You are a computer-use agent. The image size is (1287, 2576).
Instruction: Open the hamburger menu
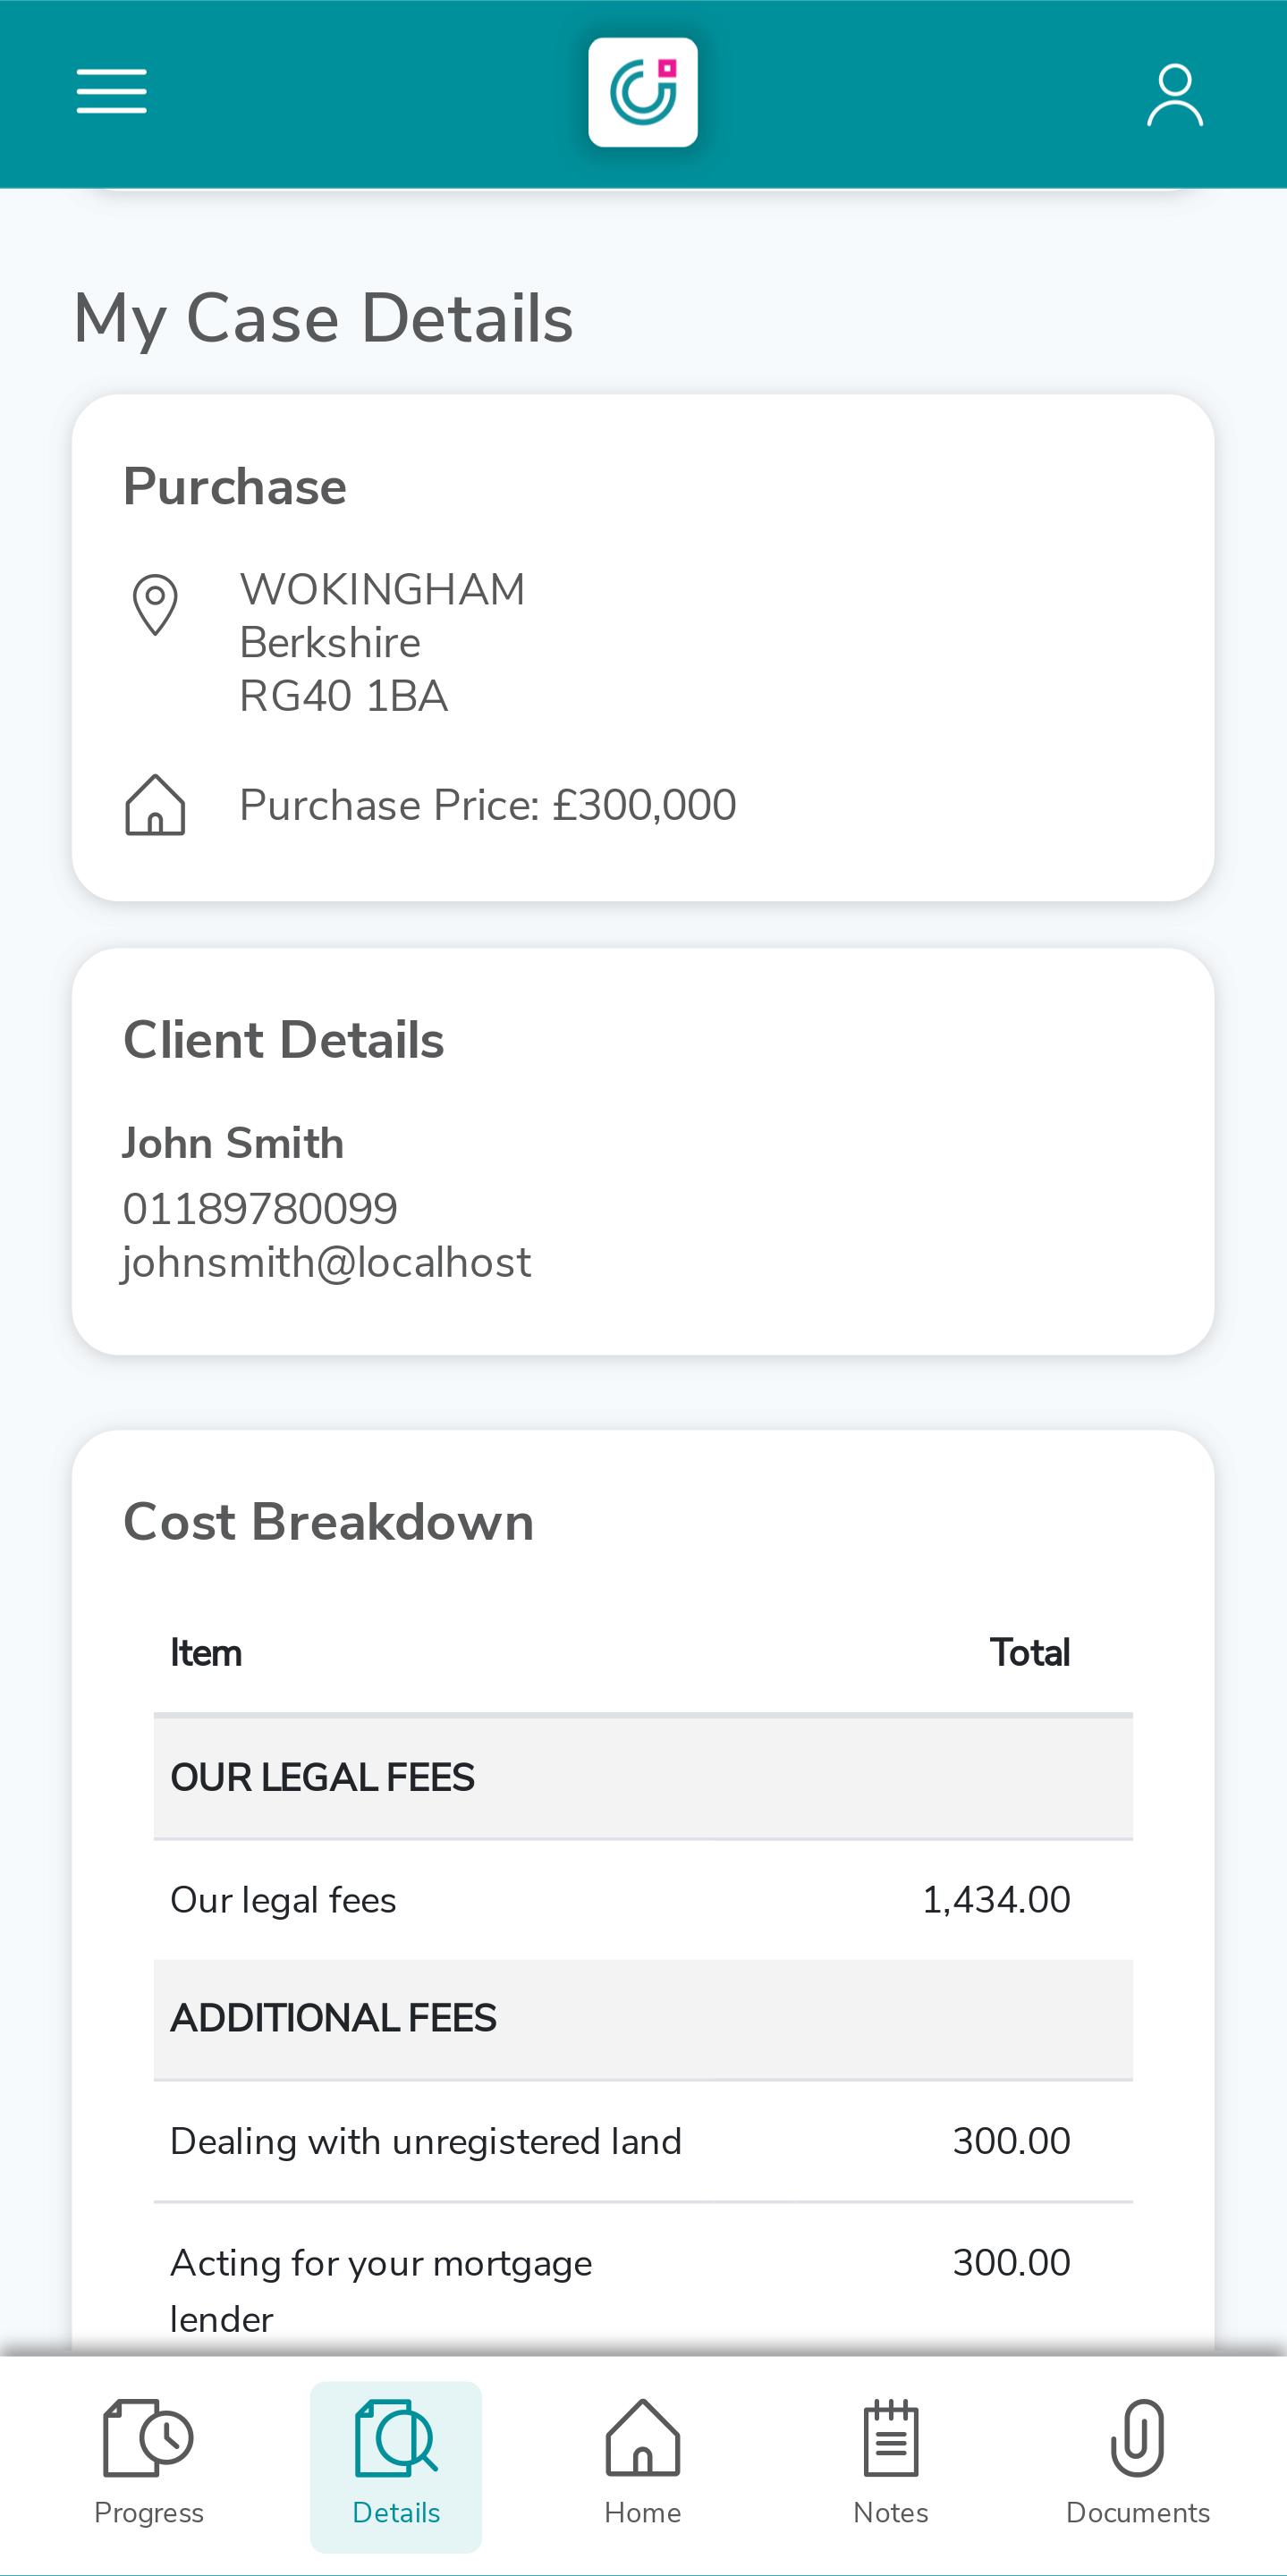pyautogui.click(x=111, y=92)
